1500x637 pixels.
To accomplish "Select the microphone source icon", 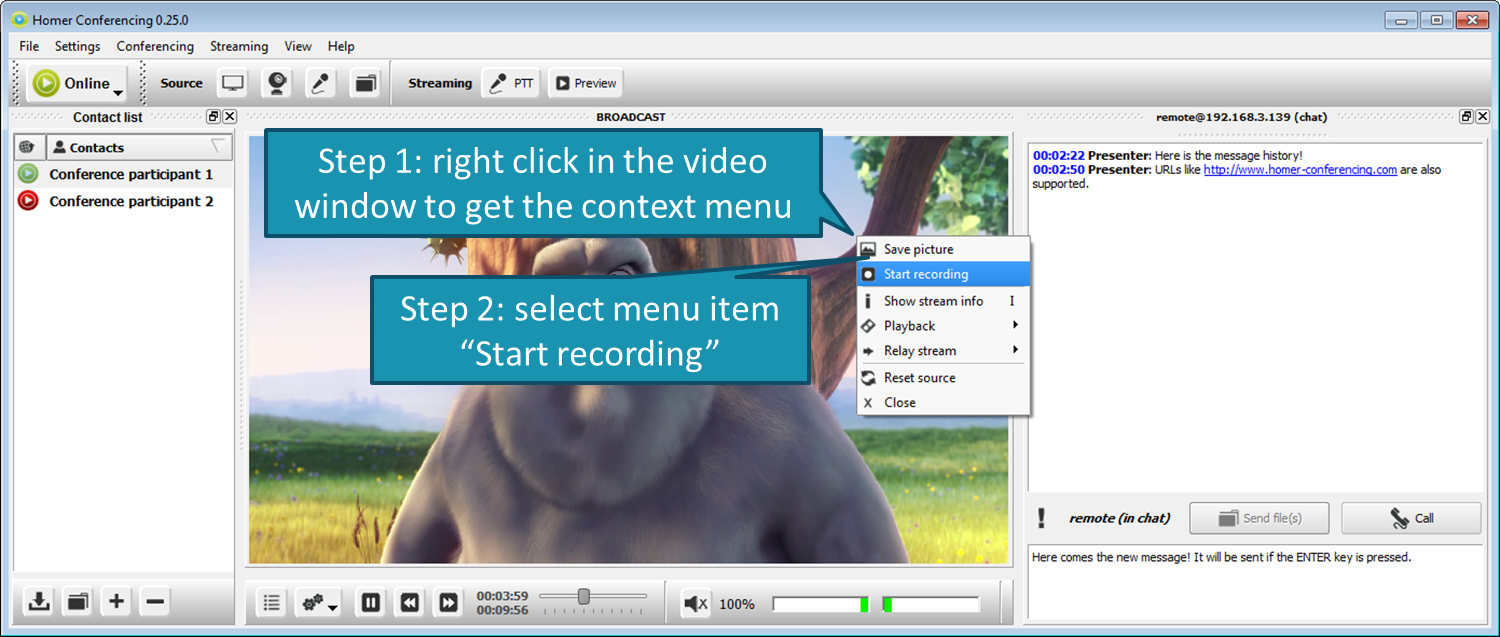I will [320, 84].
